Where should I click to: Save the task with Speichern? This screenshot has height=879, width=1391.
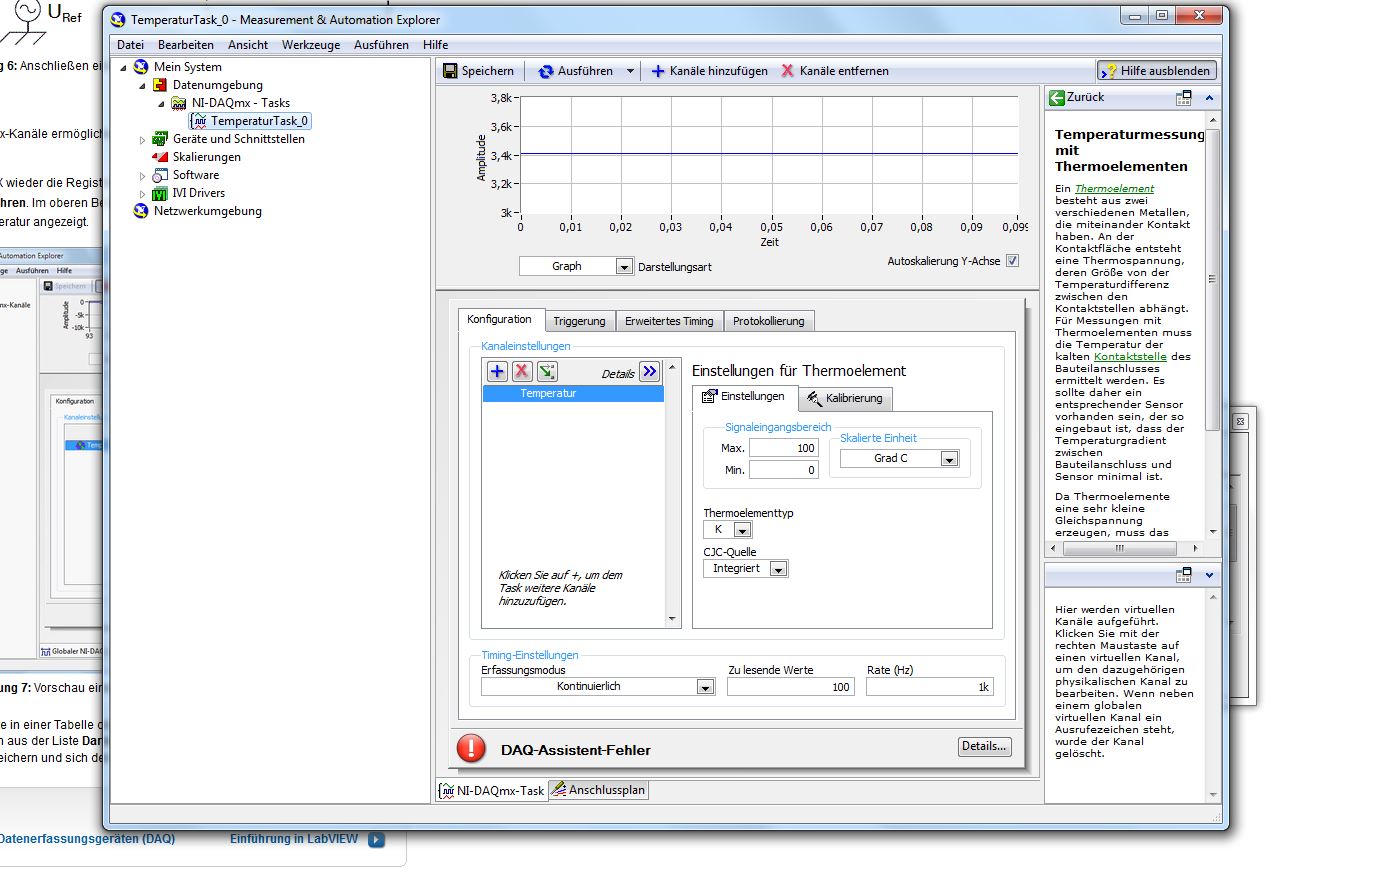[479, 71]
